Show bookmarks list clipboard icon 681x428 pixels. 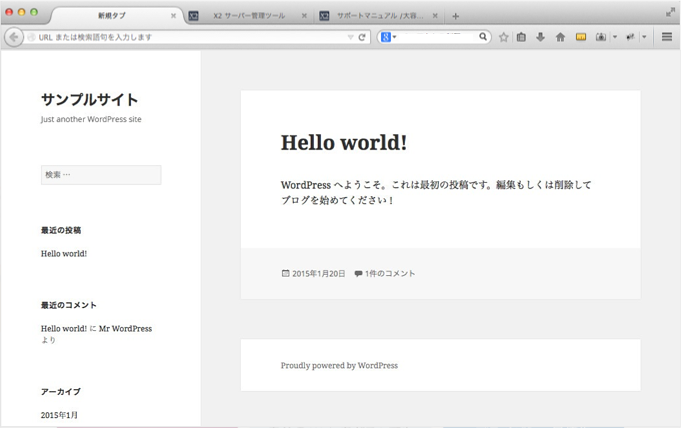(521, 37)
